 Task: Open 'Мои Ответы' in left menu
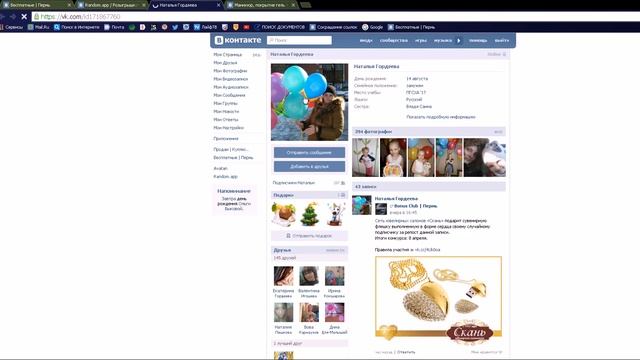point(226,120)
